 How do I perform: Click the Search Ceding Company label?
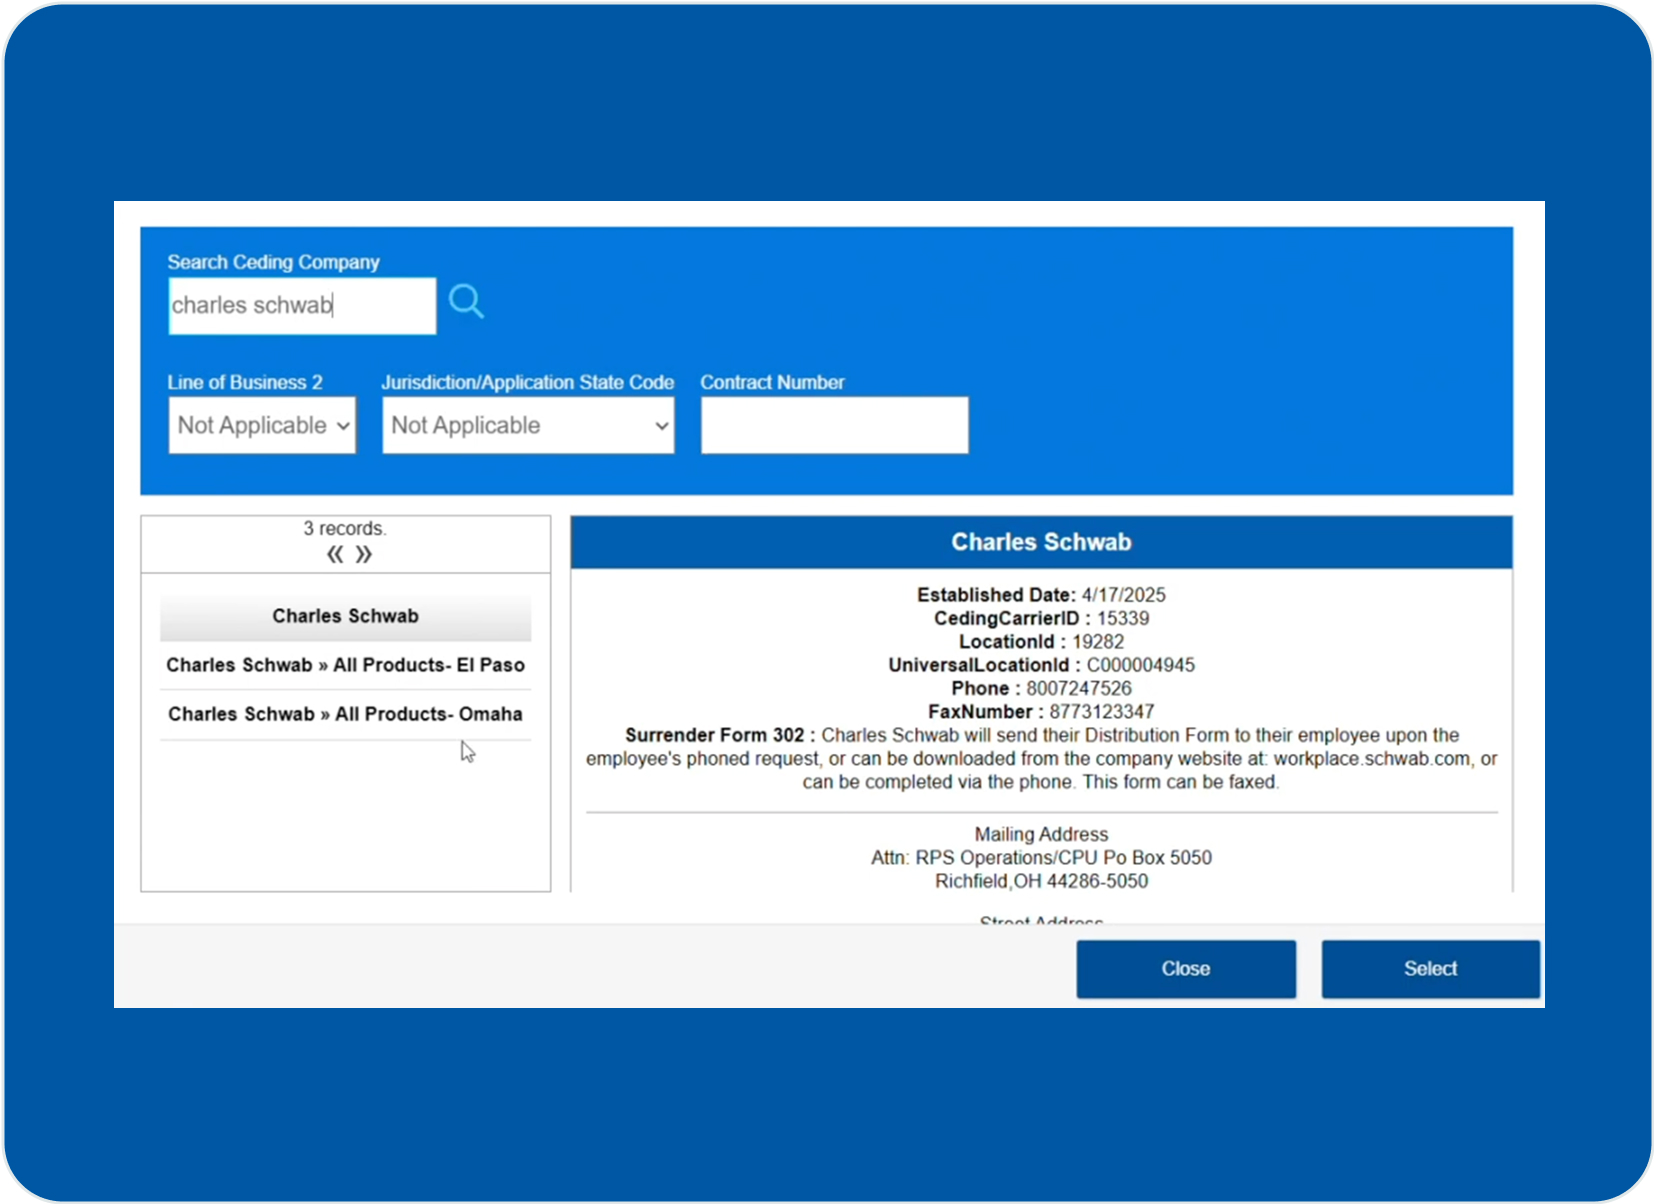[x=273, y=262]
